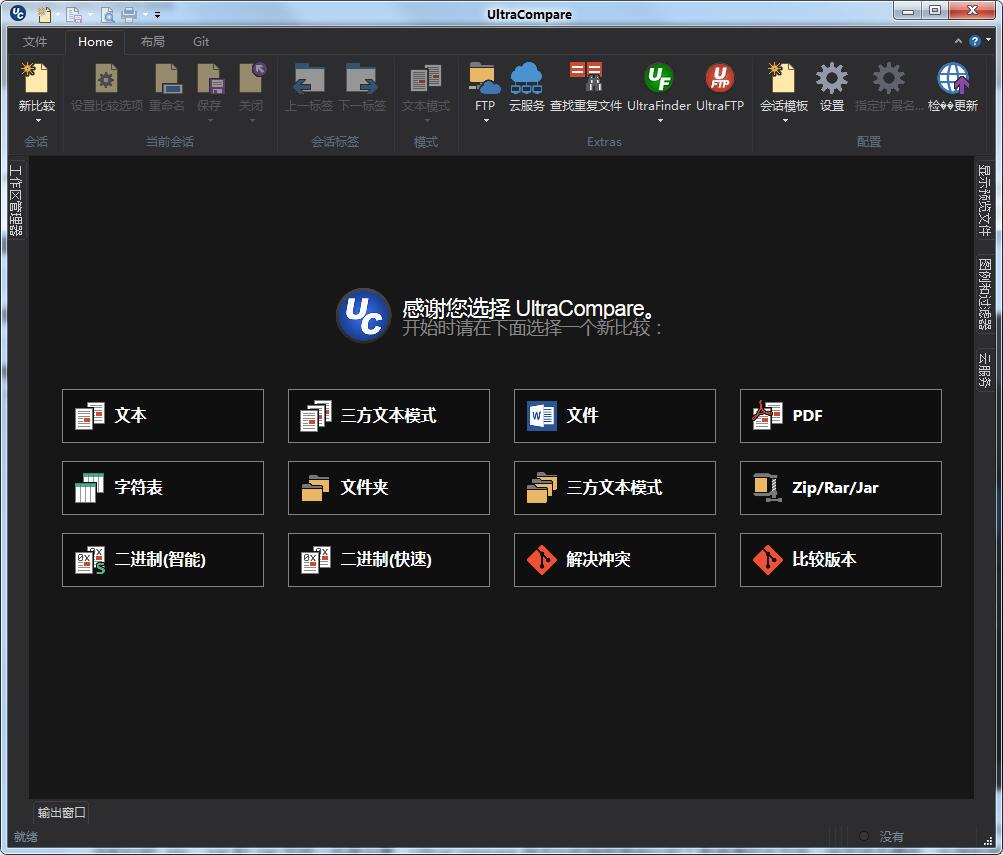Open the 文件 menu tab
The width and height of the screenshot is (1003, 855).
tap(35, 42)
